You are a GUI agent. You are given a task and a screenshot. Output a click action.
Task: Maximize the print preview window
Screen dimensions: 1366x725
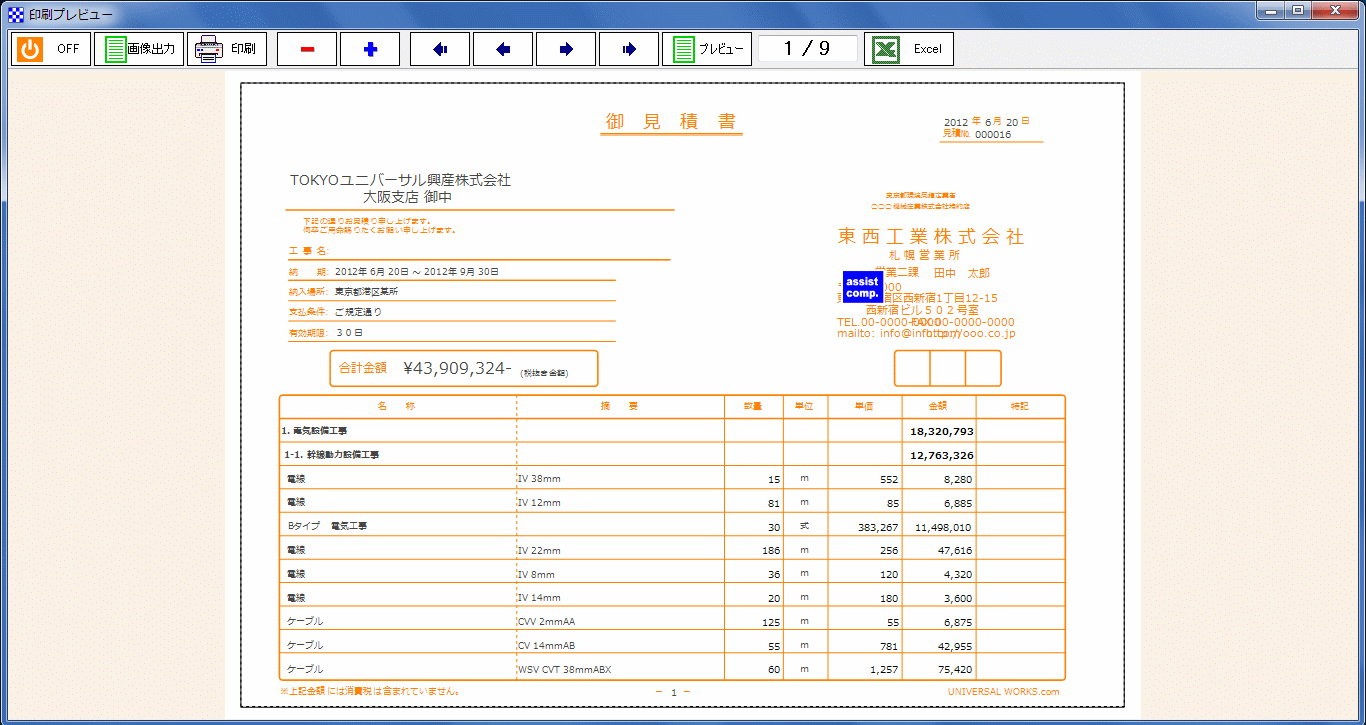click(x=1299, y=11)
